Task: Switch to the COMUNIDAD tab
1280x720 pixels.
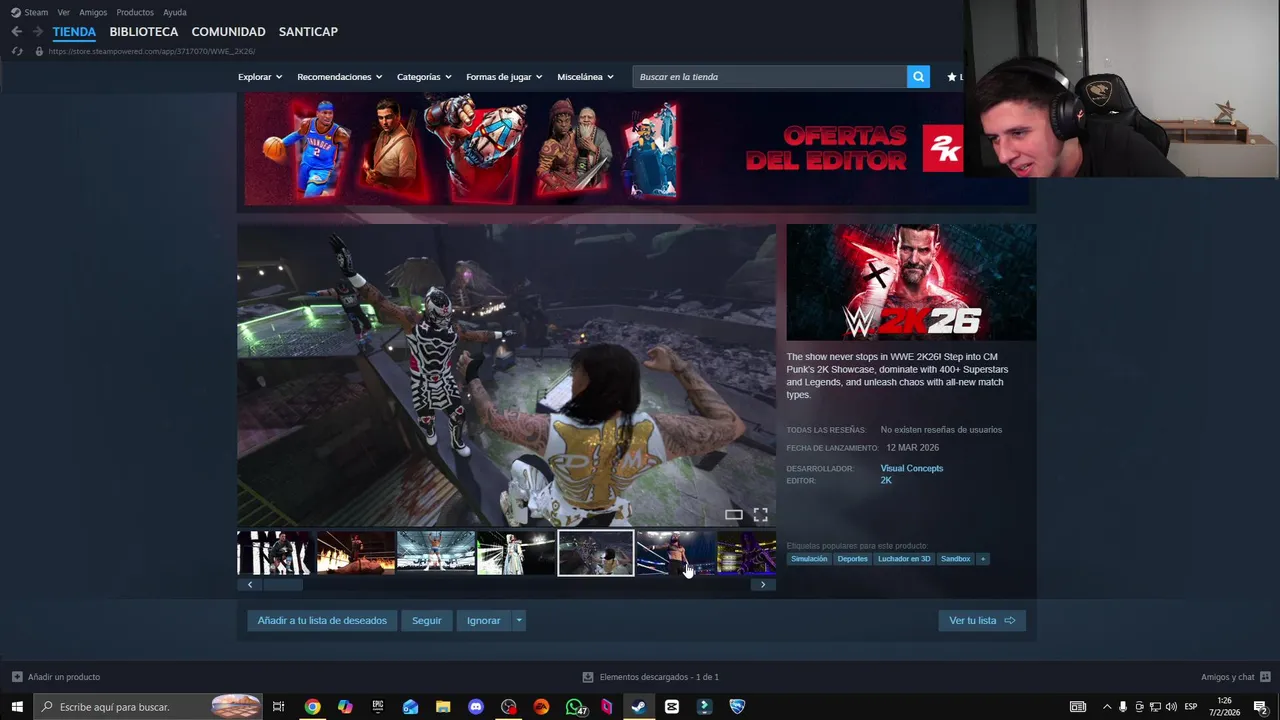Action: [x=228, y=32]
